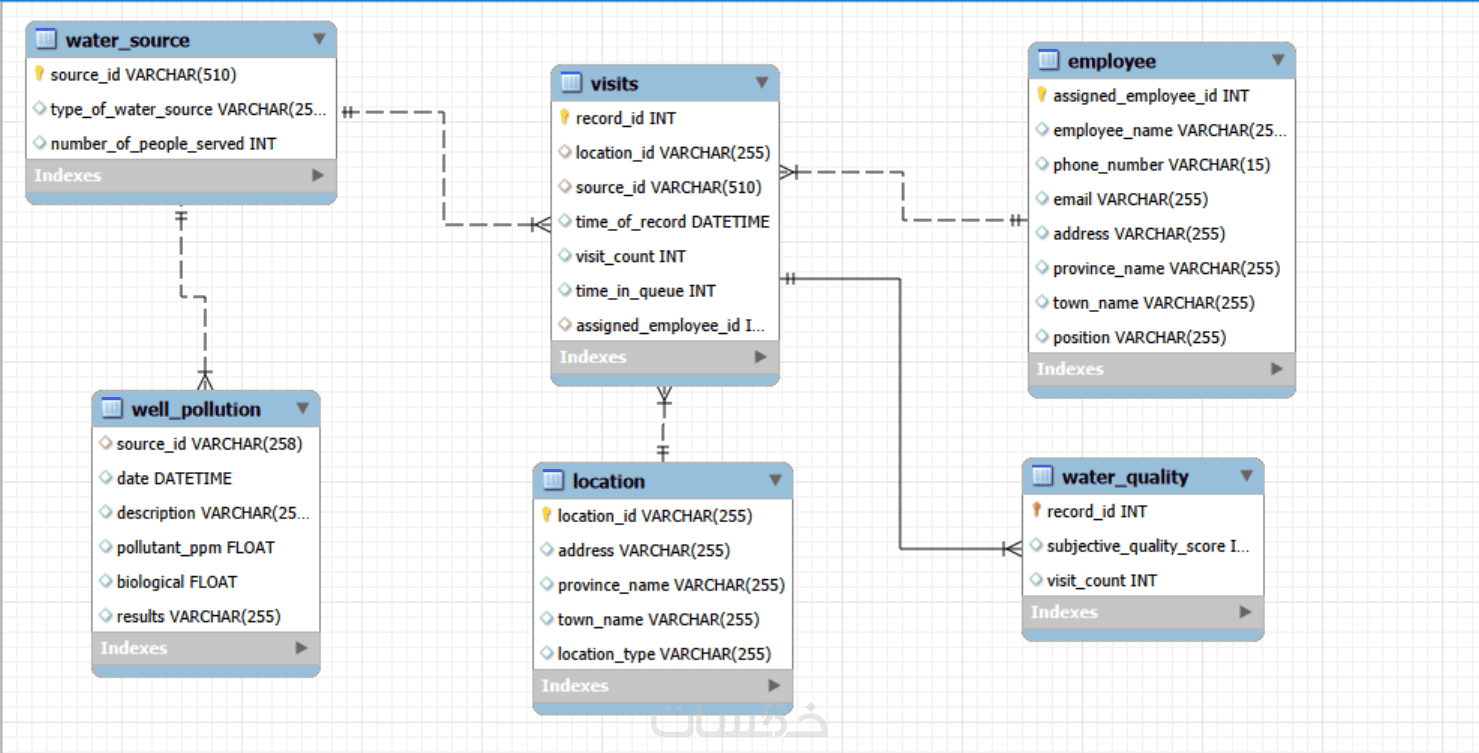Click the diamond icon beside type_of_water_source
Viewport: 1479px width, 753px height.
click(40, 109)
